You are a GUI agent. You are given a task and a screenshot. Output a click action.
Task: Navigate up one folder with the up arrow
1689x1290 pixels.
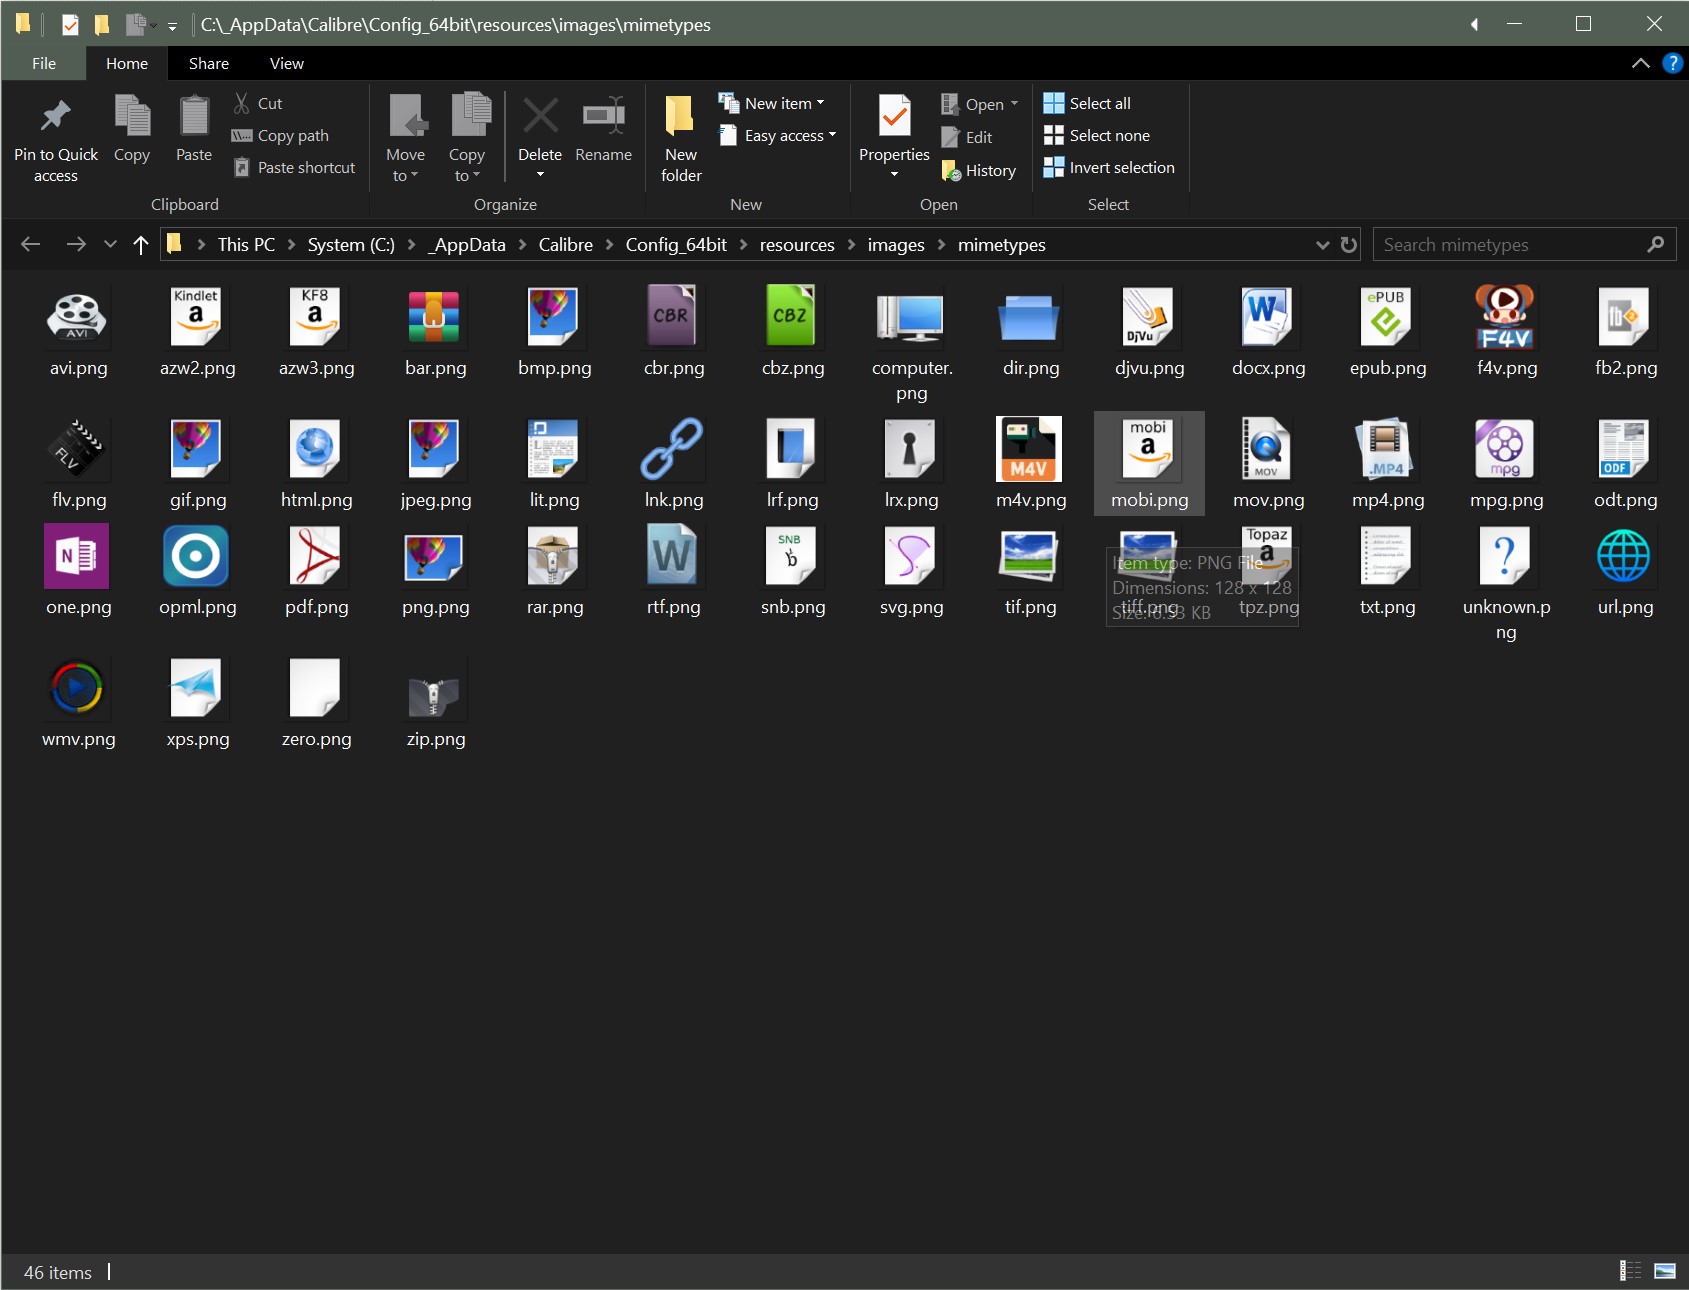(141, 245)
